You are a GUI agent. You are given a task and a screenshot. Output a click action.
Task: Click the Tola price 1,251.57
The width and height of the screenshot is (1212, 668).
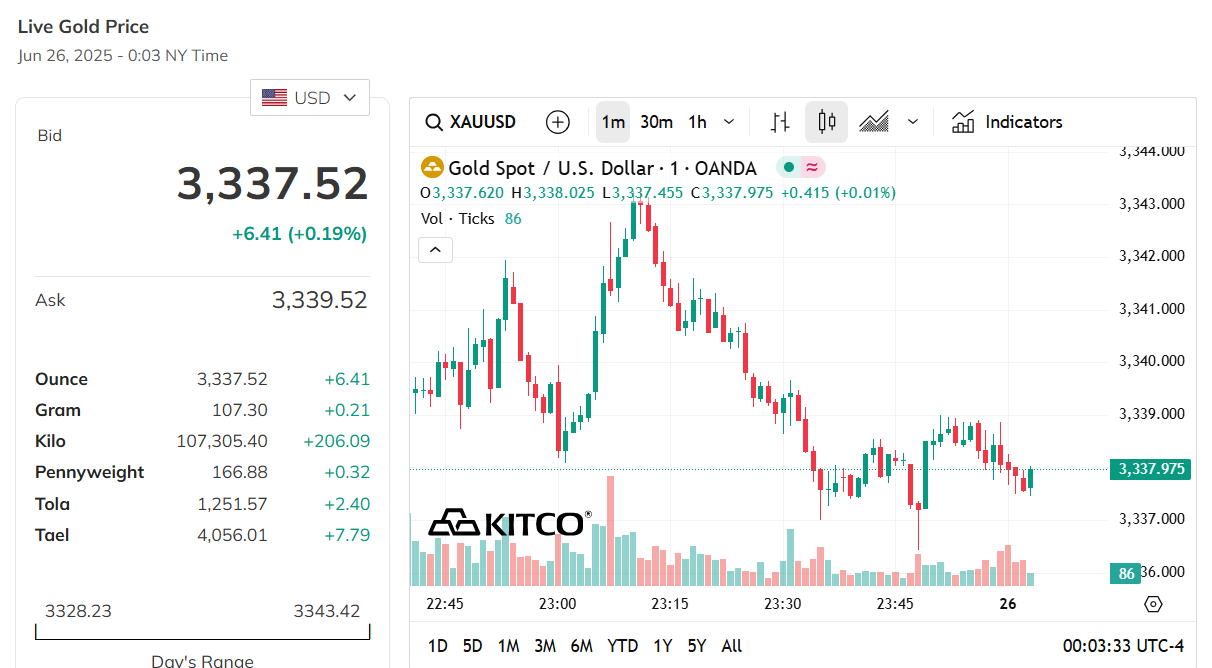pos(234,504)
